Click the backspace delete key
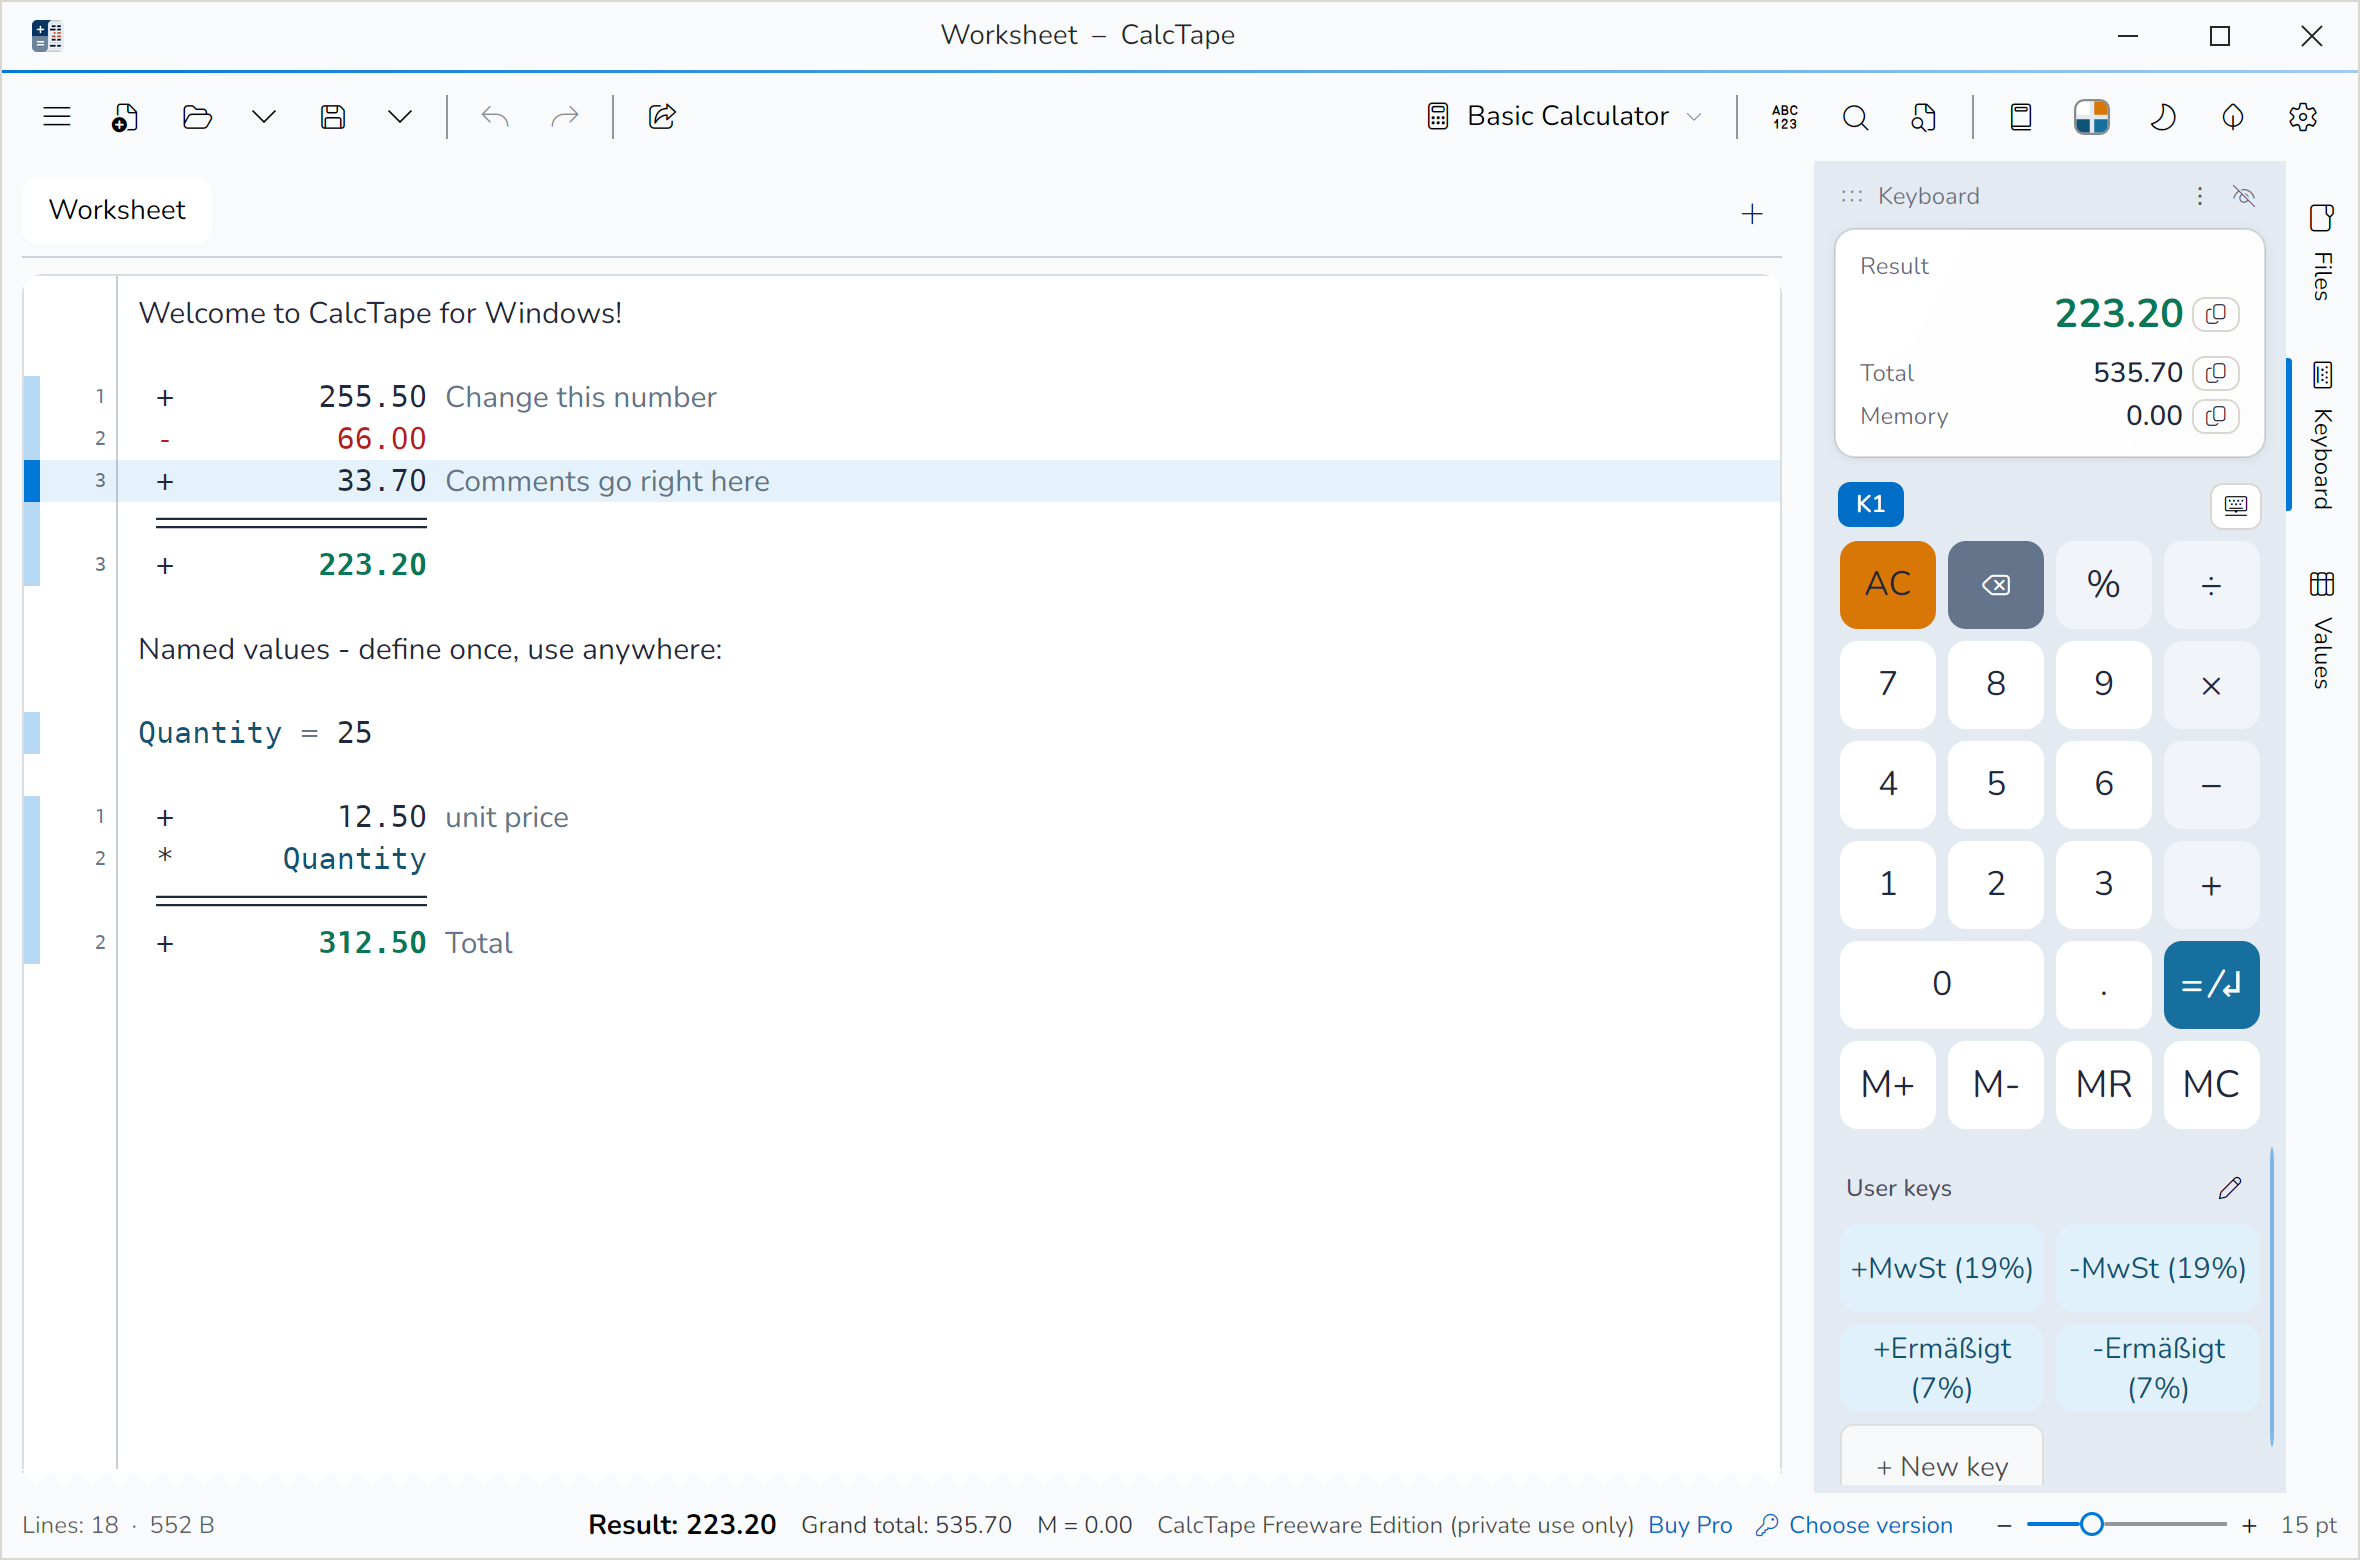 pyautogui.click(x=1996, y=585)
